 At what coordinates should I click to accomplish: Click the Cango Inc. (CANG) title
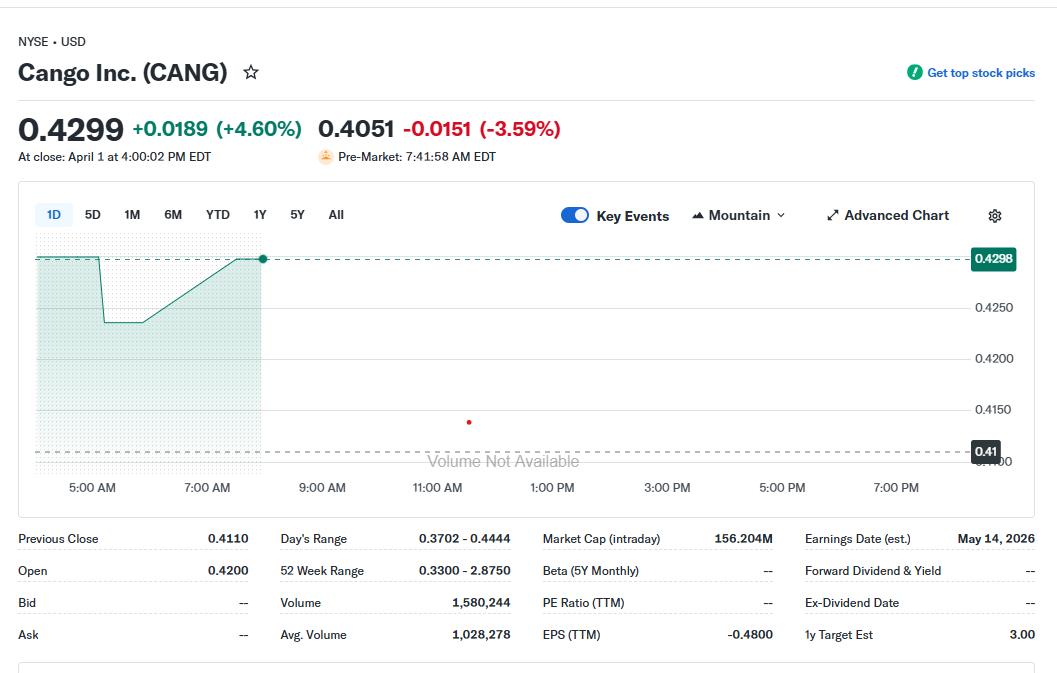[122, 72]
